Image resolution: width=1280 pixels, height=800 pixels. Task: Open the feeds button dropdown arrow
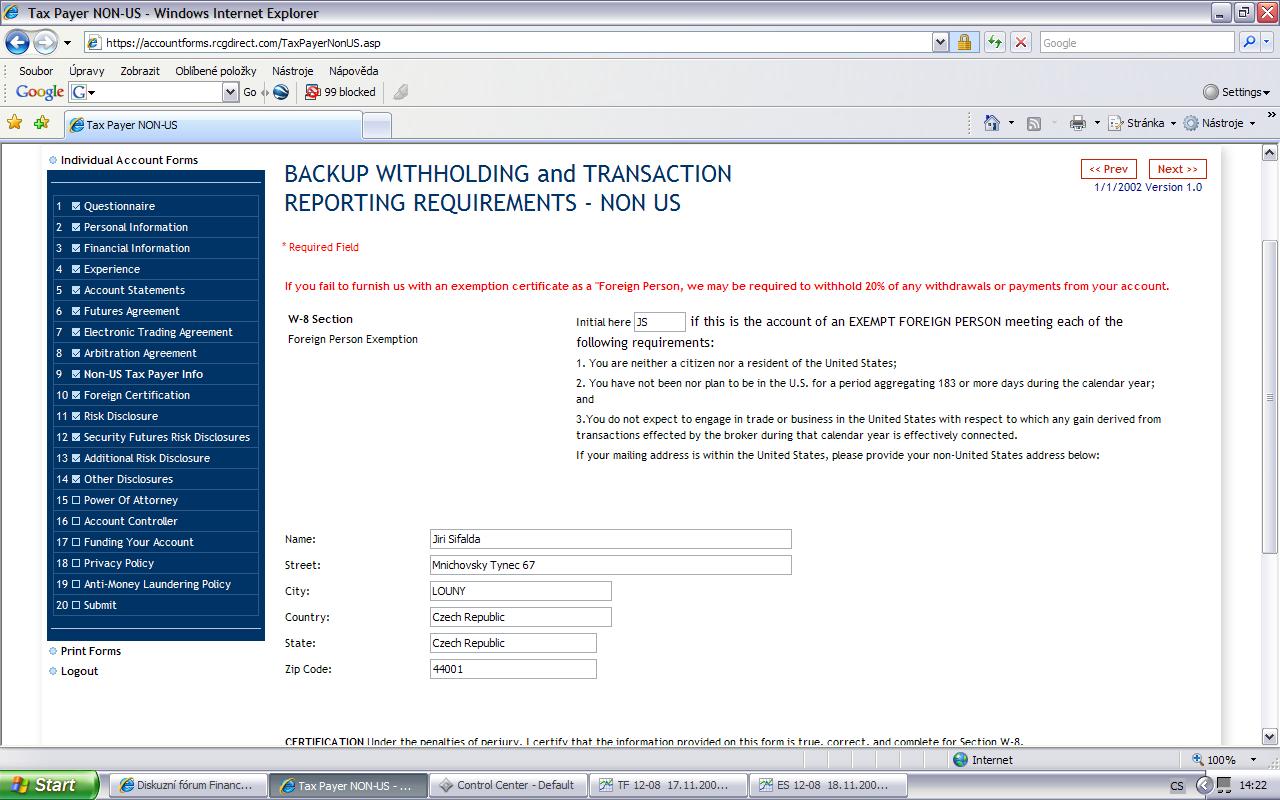point(1053,123)
